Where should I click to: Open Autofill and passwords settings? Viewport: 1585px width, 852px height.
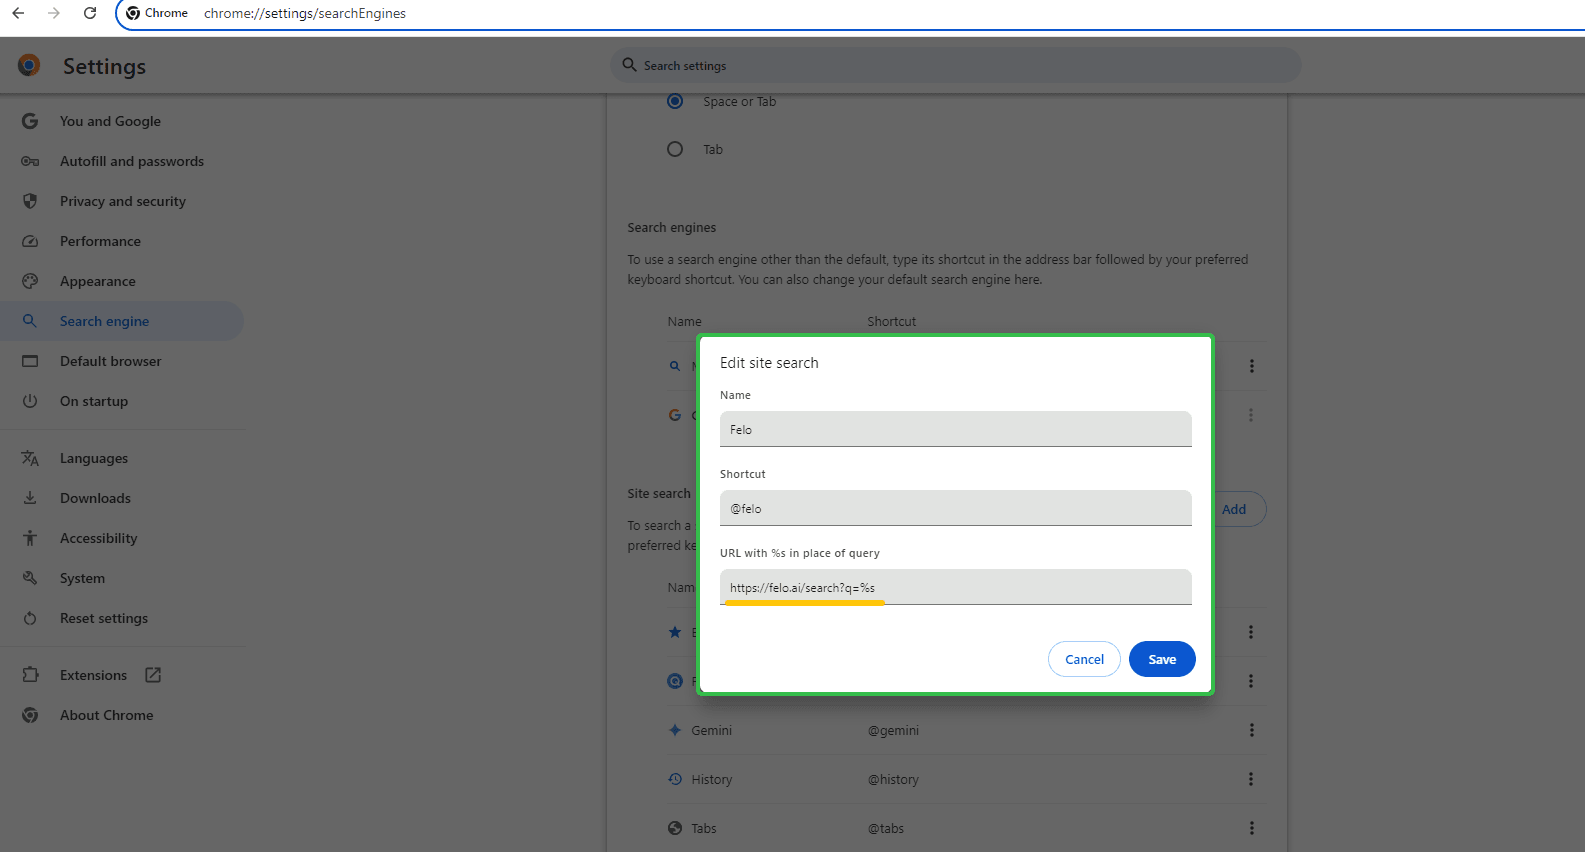tap(132, 161)
